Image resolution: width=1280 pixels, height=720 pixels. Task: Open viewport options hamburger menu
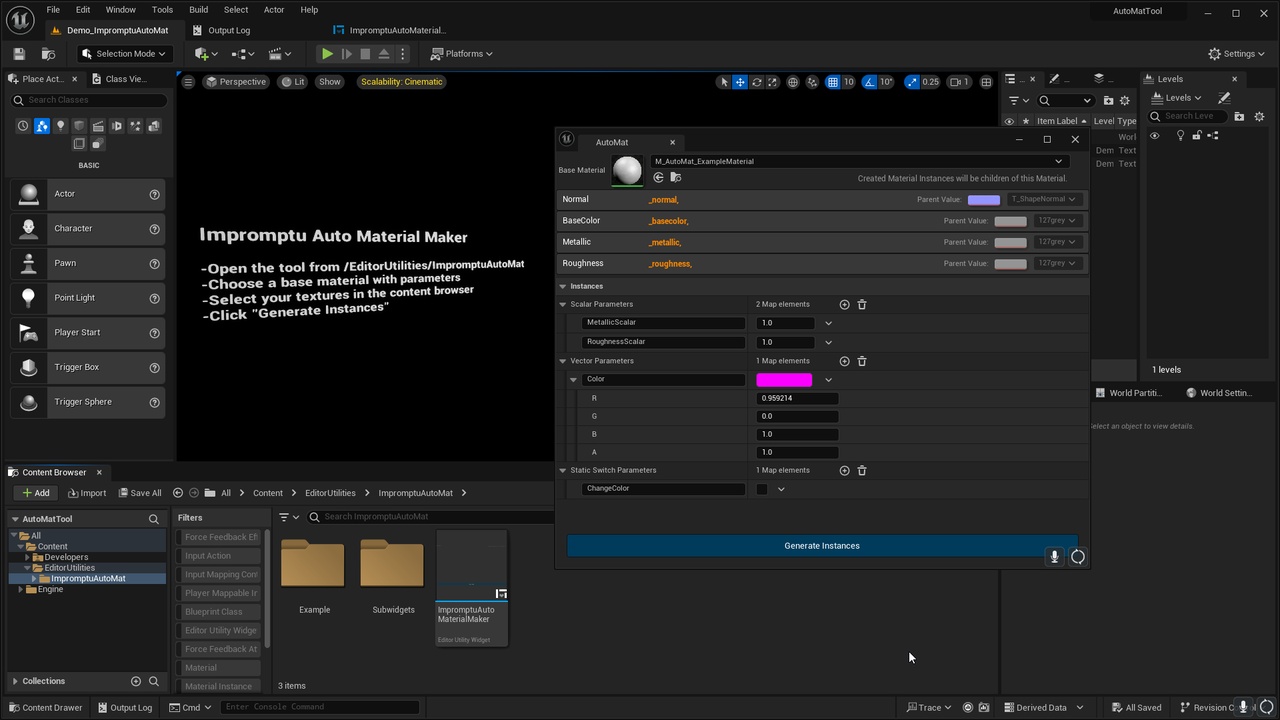(x=188, y=82)
